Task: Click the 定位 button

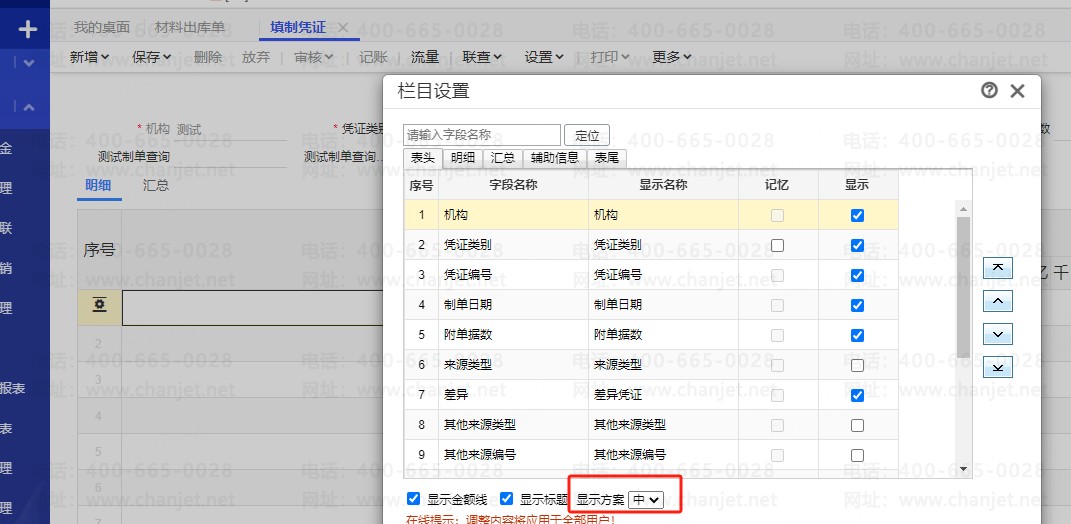Action: (587, 135)
